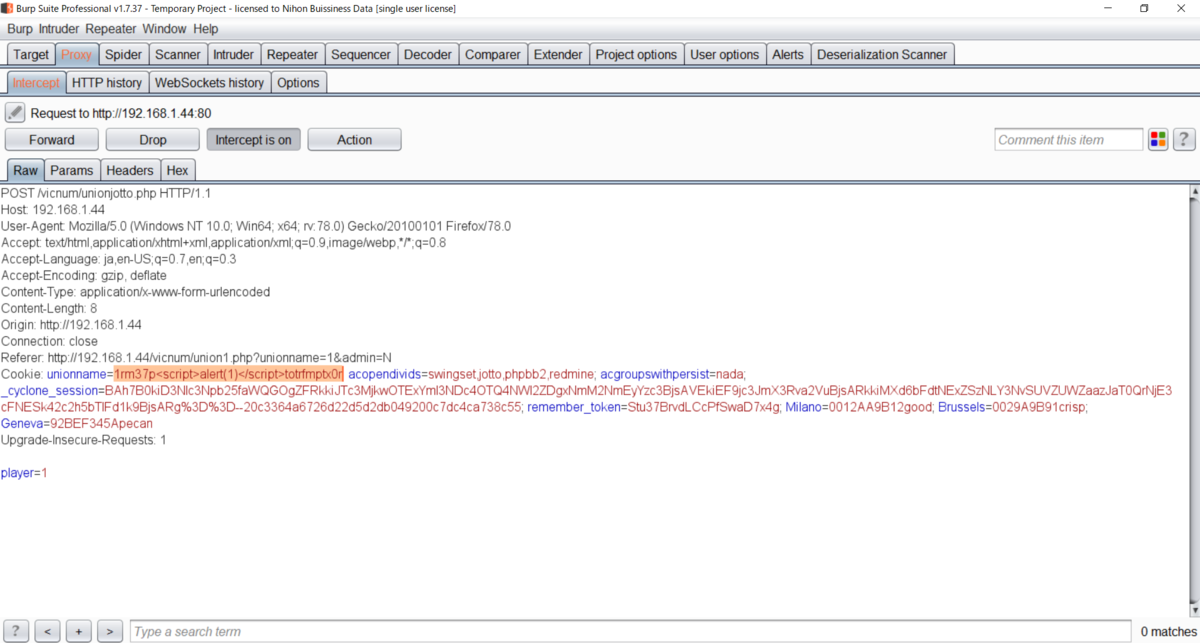Open the WebSockets history sub-tab

click(x=210, y=82)
